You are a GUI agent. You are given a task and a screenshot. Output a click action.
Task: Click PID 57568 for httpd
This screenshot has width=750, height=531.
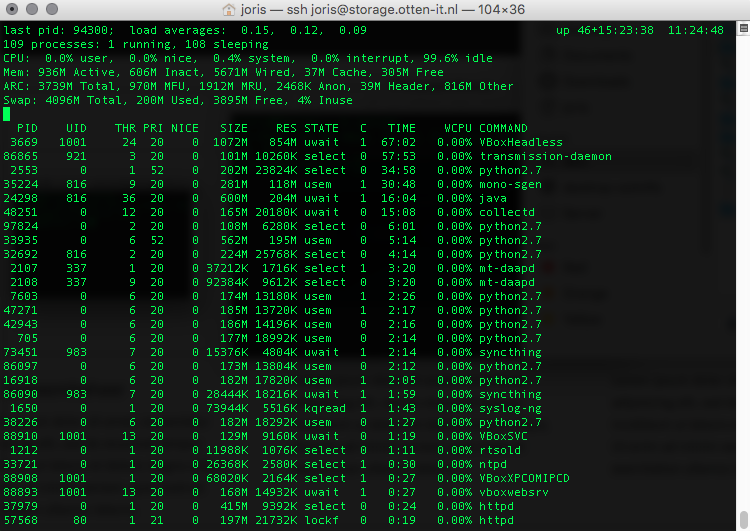(x=21, y=520)
